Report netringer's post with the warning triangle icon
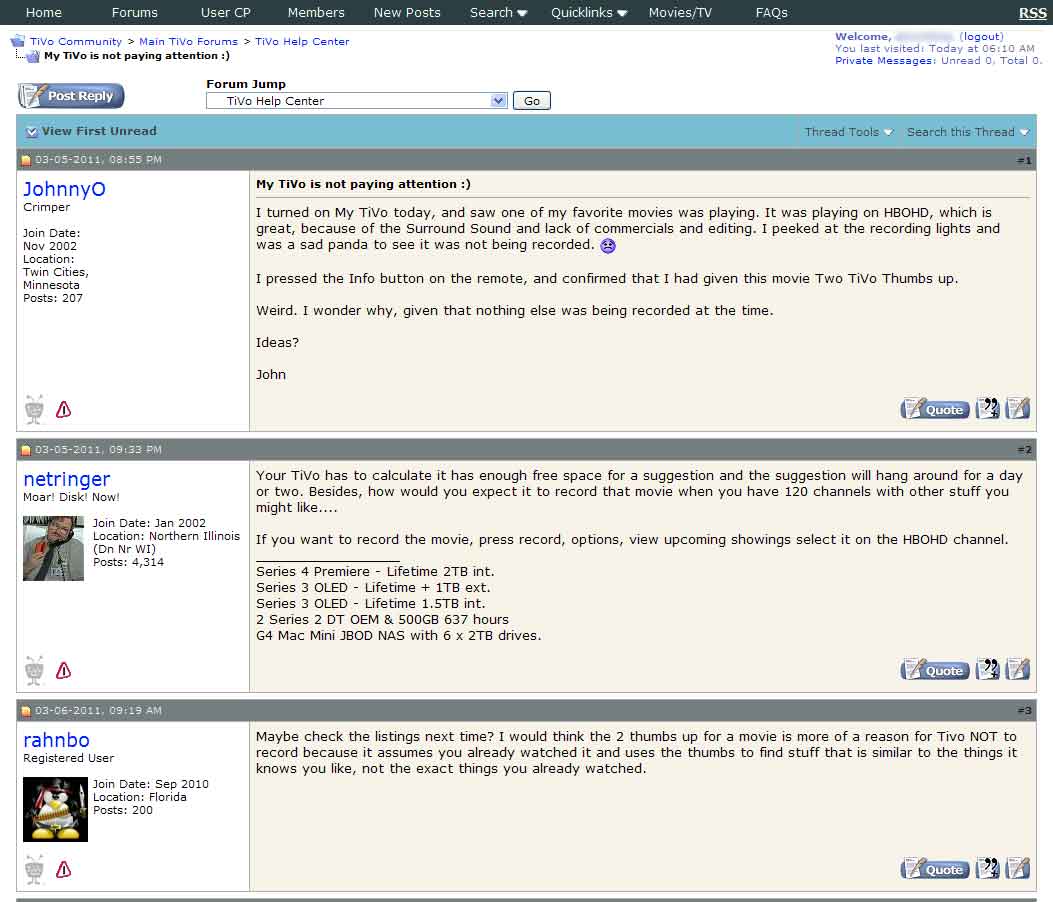Image resolution: width=1053 pixels, height=902 pixels. pos(64,670)
